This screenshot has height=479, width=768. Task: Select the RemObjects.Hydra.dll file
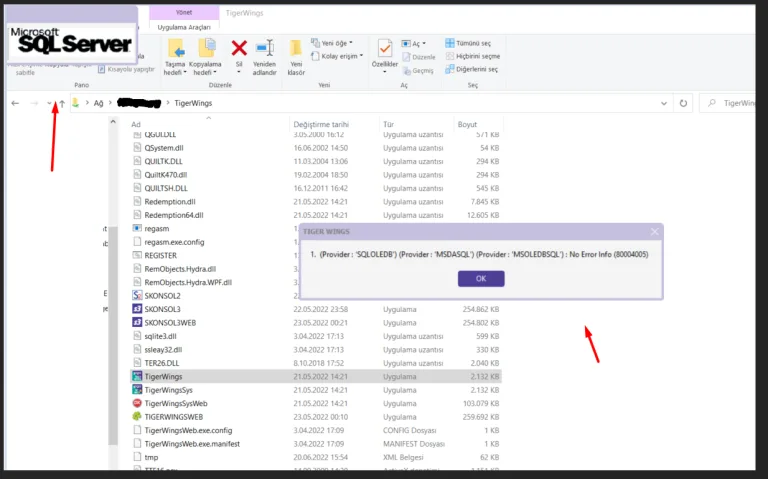point(180,269)
